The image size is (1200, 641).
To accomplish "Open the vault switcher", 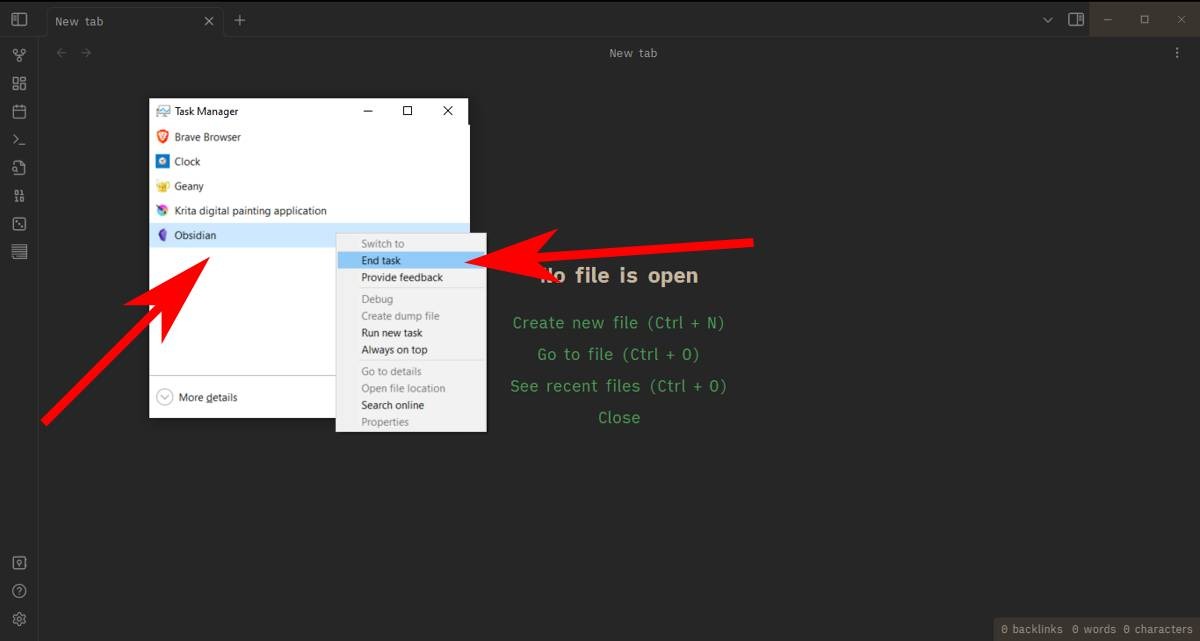I will [19, 562].
